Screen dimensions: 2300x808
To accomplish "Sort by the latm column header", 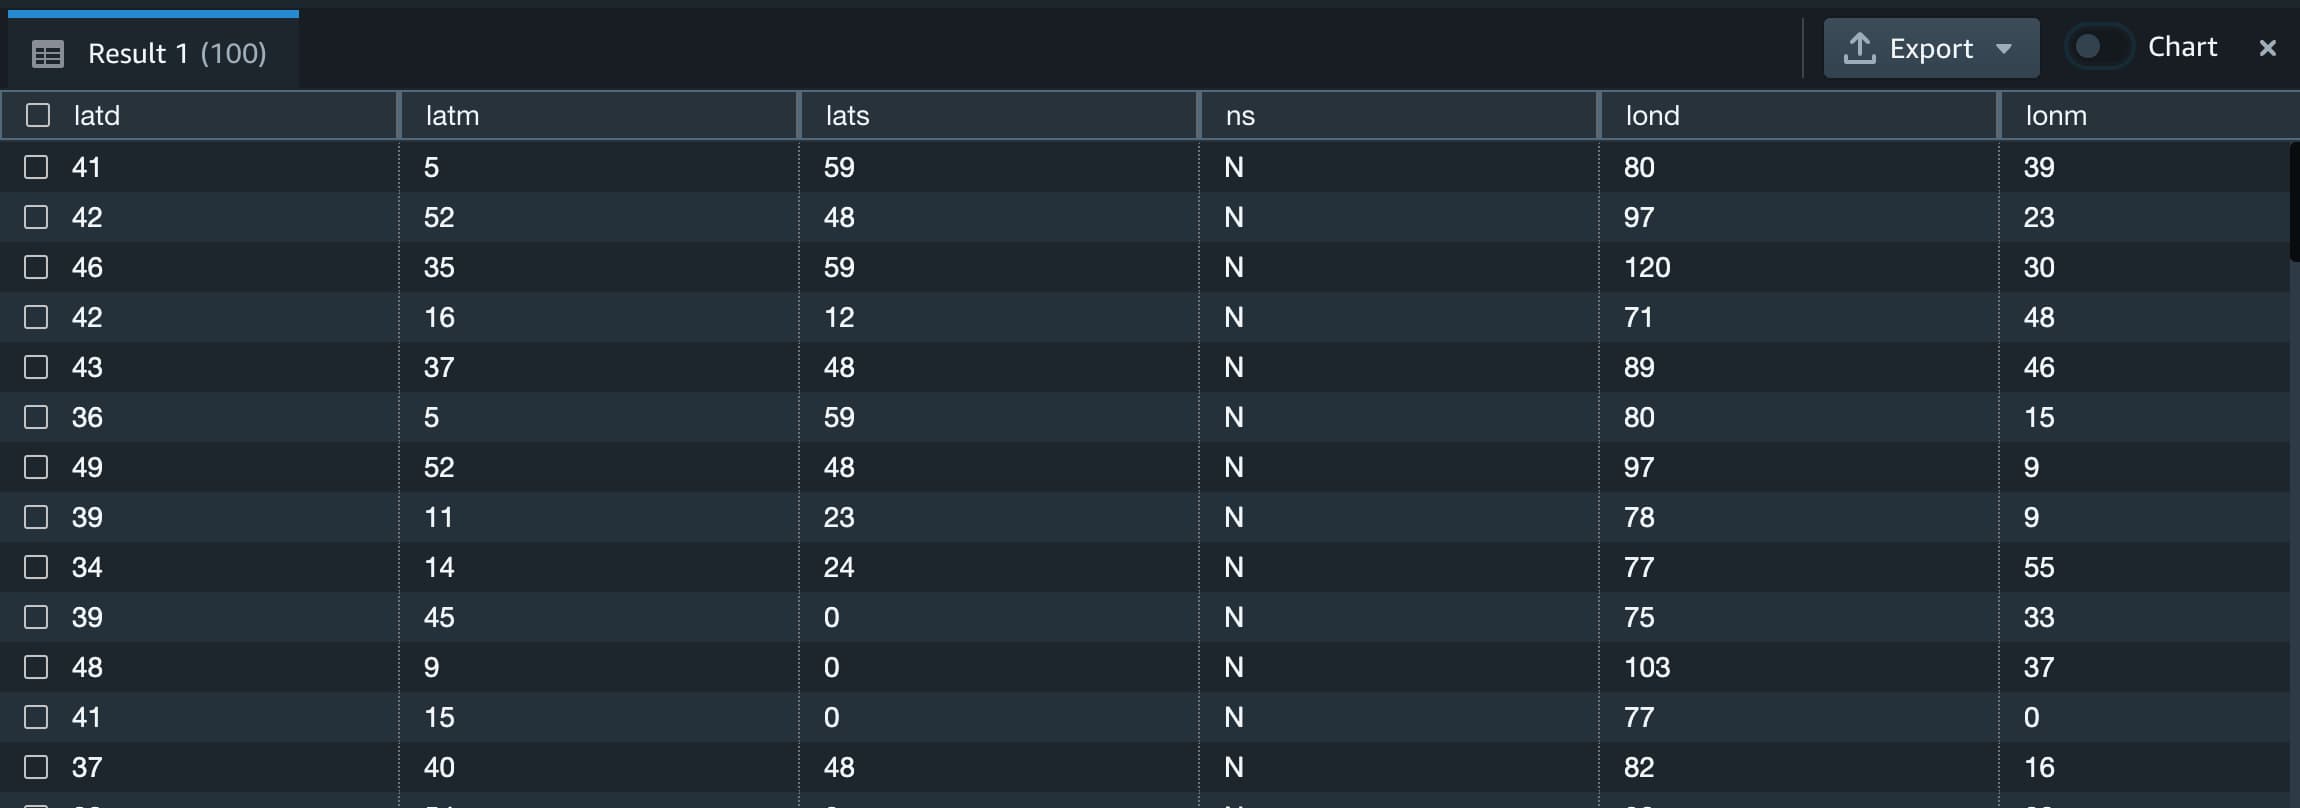I will click(453, 116).
